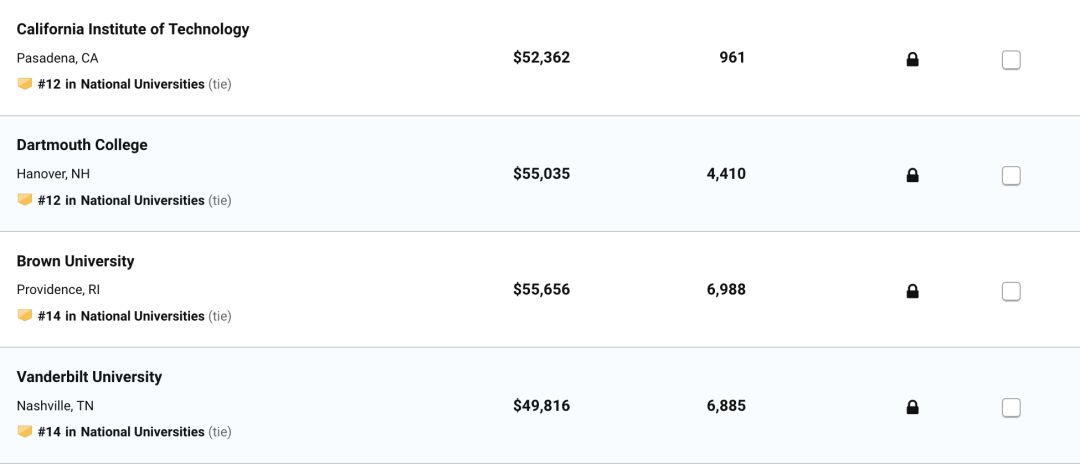The image size is (1080, 464).
Task: Click the $55,035 tuition value for Dartmouth
Action: click(541, 173)
